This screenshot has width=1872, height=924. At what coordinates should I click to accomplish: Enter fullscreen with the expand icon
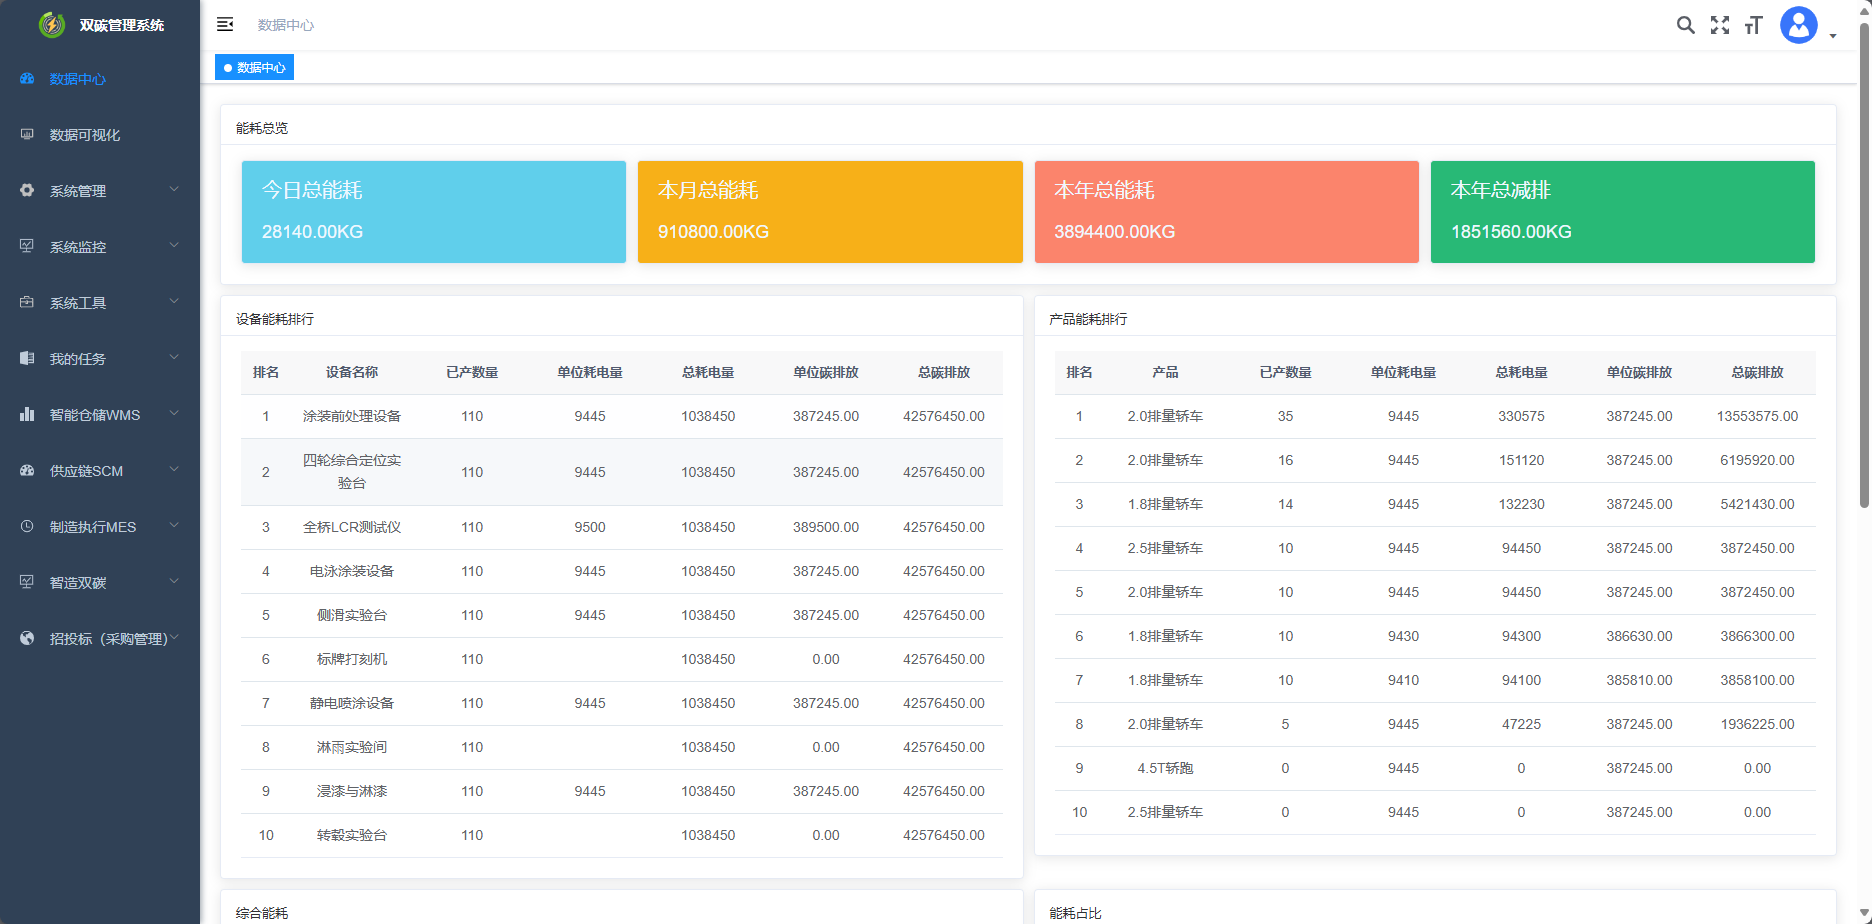tap(1720, 25)
